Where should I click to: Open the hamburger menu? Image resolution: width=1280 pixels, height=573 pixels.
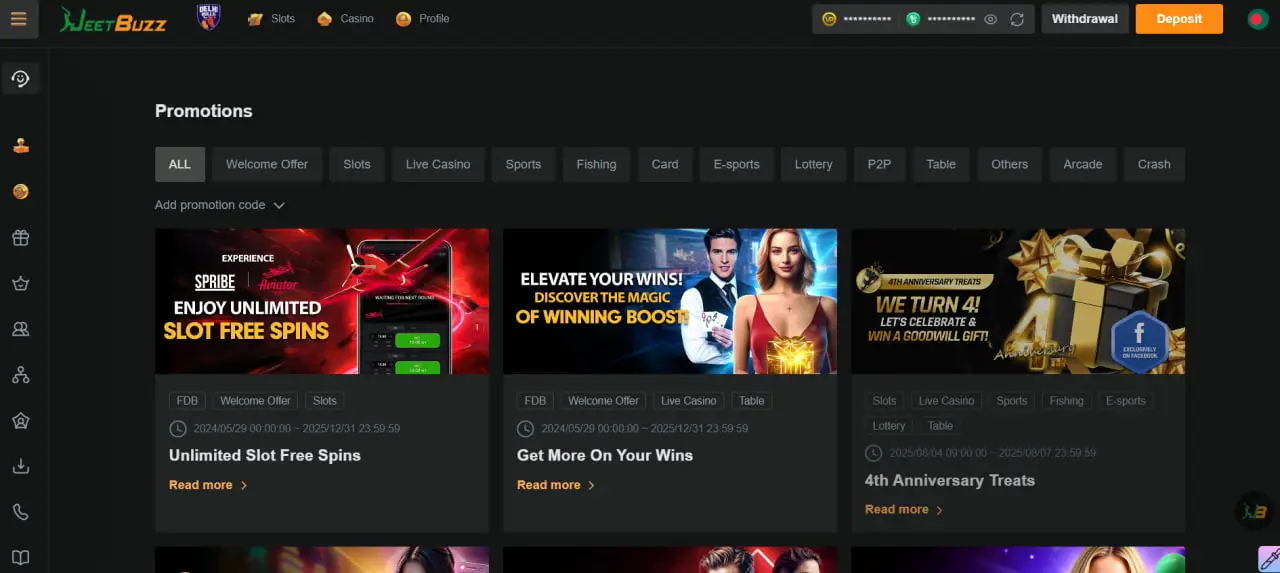(x=19, y=19)
